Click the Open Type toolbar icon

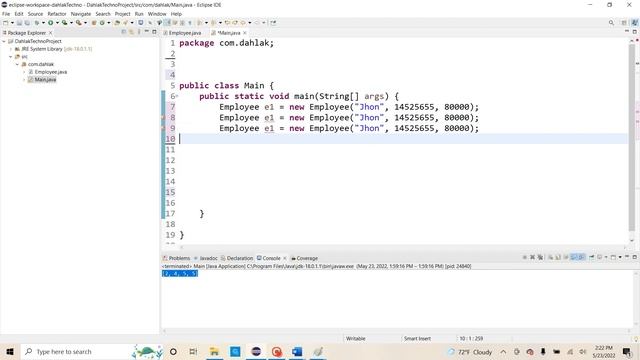tap(117, 23)
